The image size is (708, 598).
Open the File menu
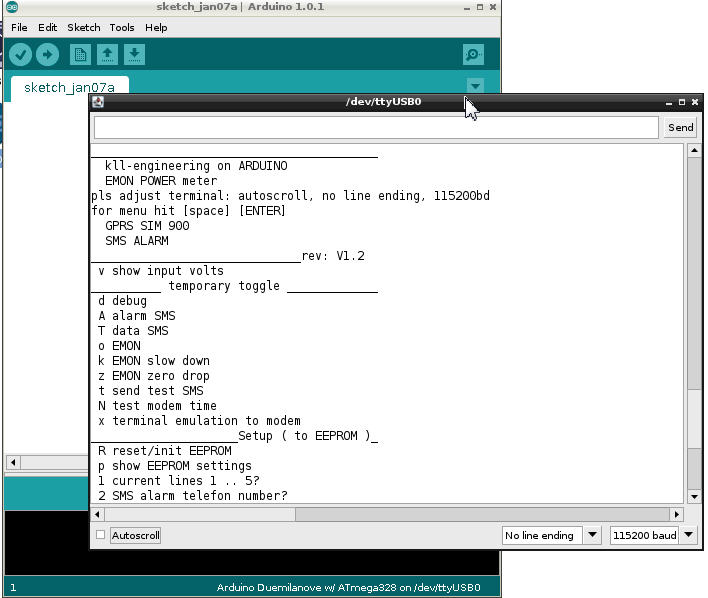(19, 28)
